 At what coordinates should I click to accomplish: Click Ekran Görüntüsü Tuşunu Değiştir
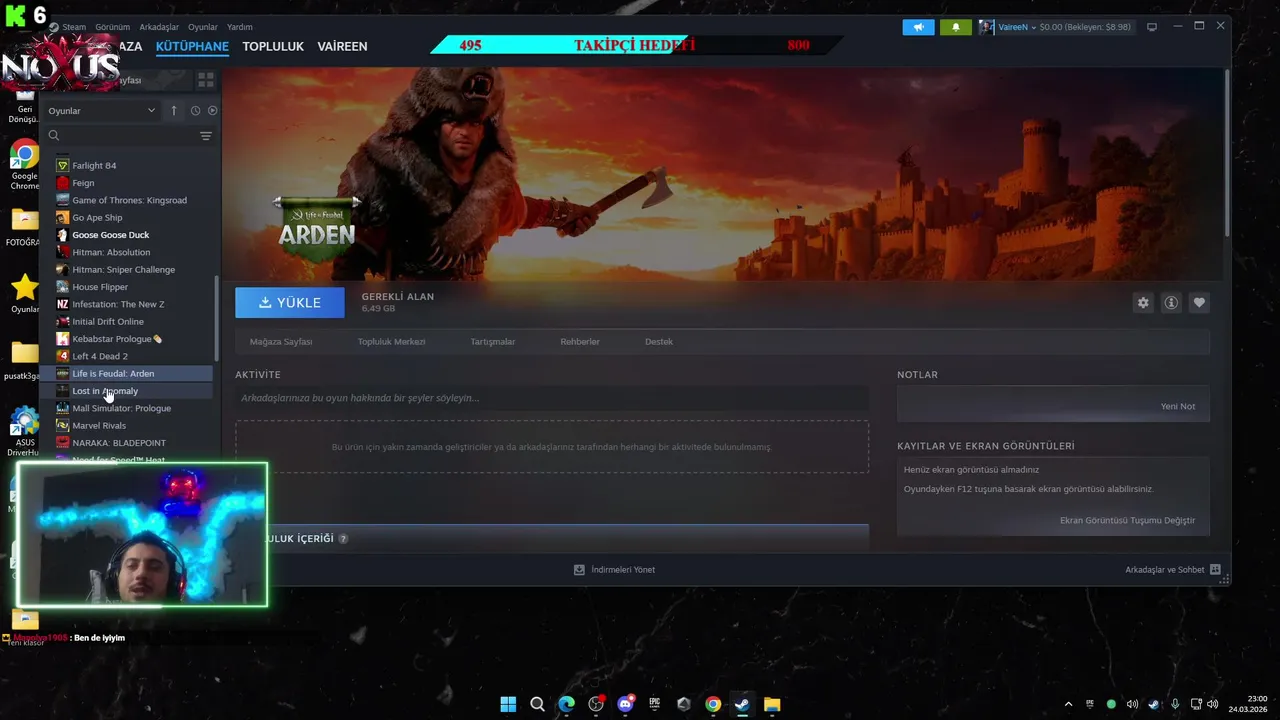tap(1127, 520)
